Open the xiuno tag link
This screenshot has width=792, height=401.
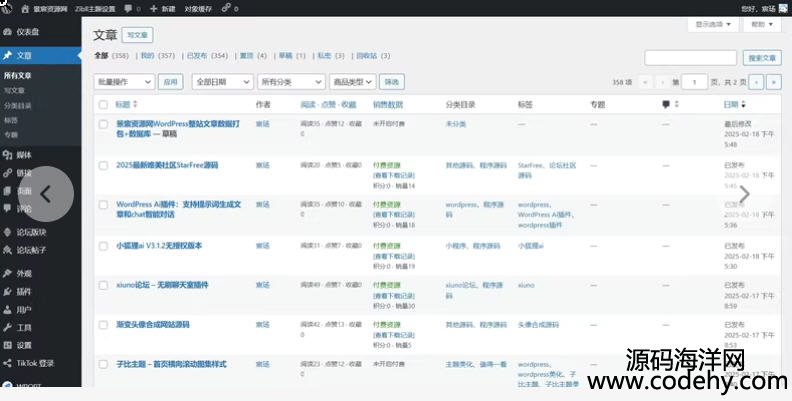coord(526,285)
